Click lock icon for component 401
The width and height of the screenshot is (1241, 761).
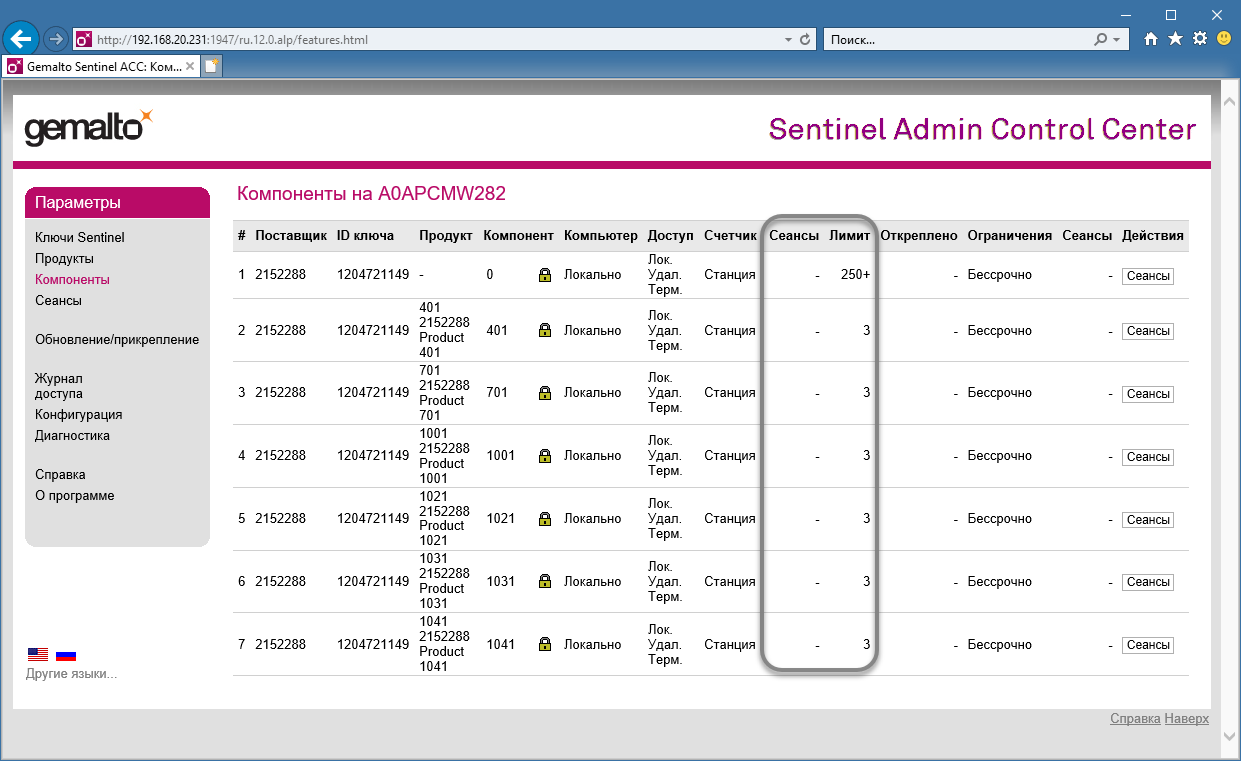coord(544,330)
